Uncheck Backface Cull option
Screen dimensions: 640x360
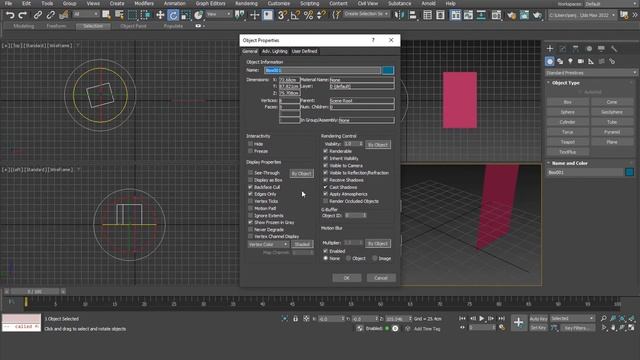[x=250, y=187]
